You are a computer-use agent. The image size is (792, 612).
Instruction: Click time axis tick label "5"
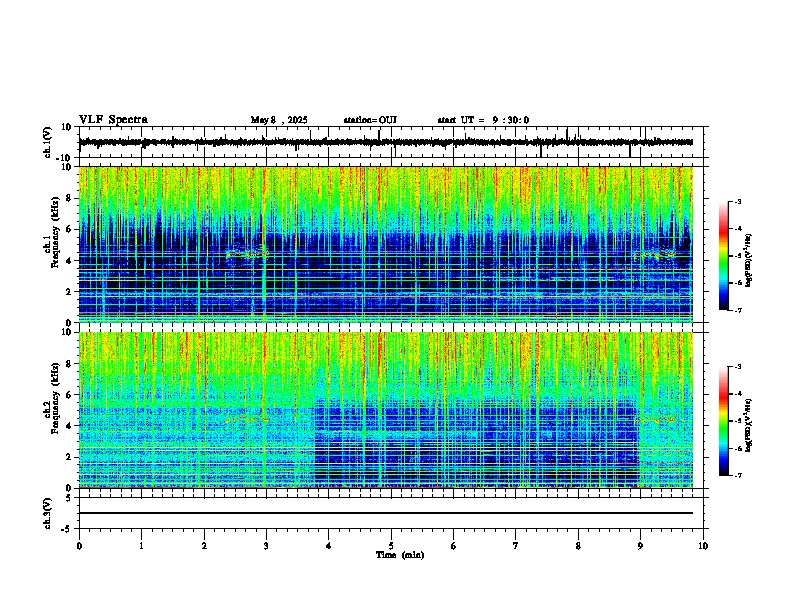click(391, 546)
